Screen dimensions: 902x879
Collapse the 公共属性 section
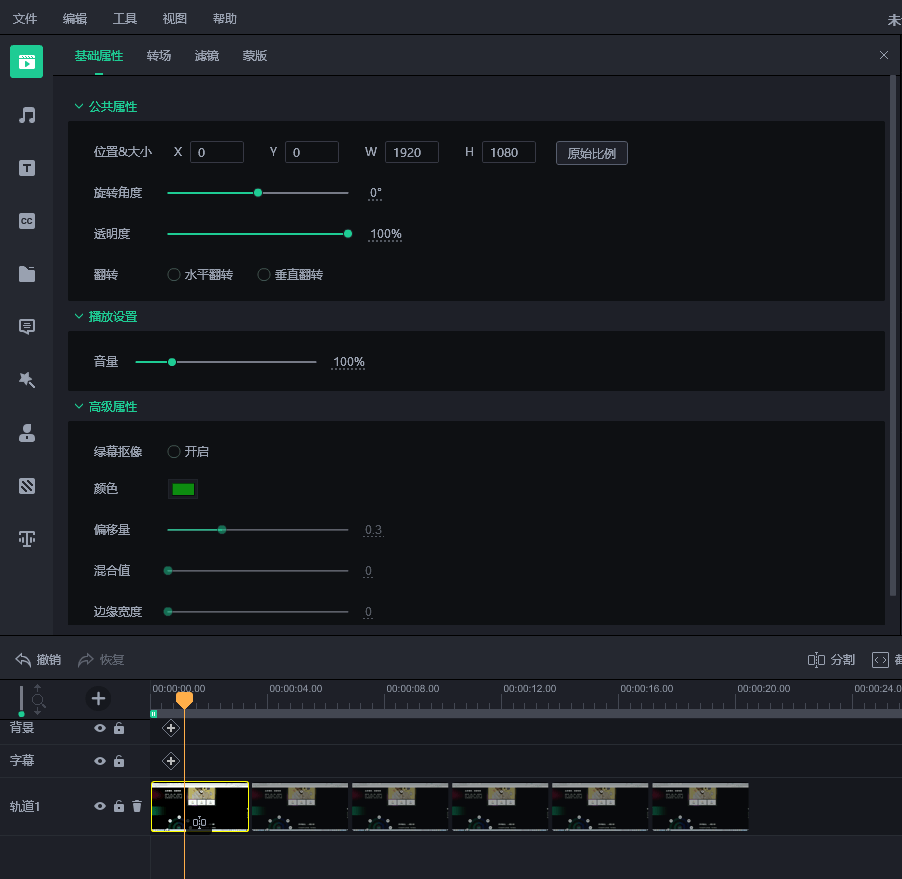80,107
